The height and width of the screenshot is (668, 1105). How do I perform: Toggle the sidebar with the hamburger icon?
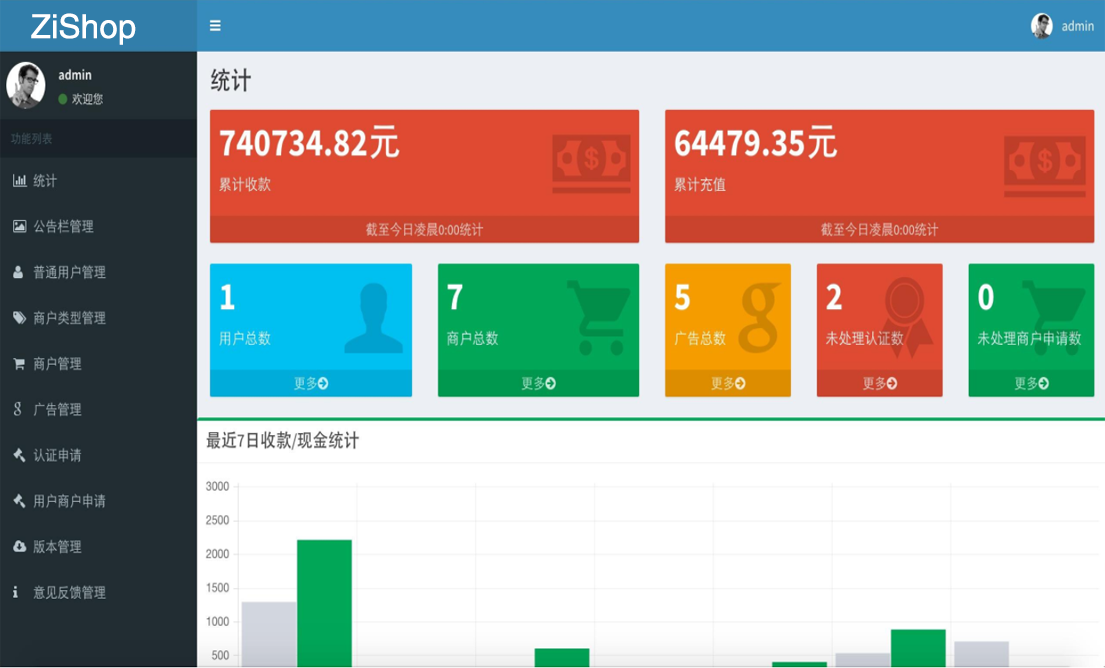click(215, 26)
